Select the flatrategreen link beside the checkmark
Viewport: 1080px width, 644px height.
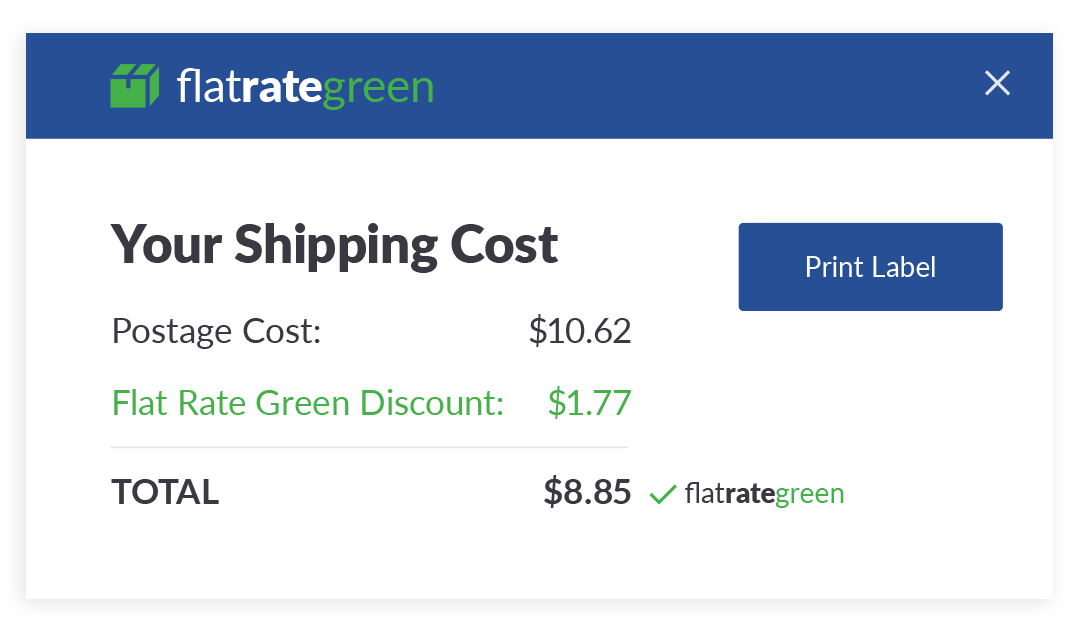tap(765, 492)
